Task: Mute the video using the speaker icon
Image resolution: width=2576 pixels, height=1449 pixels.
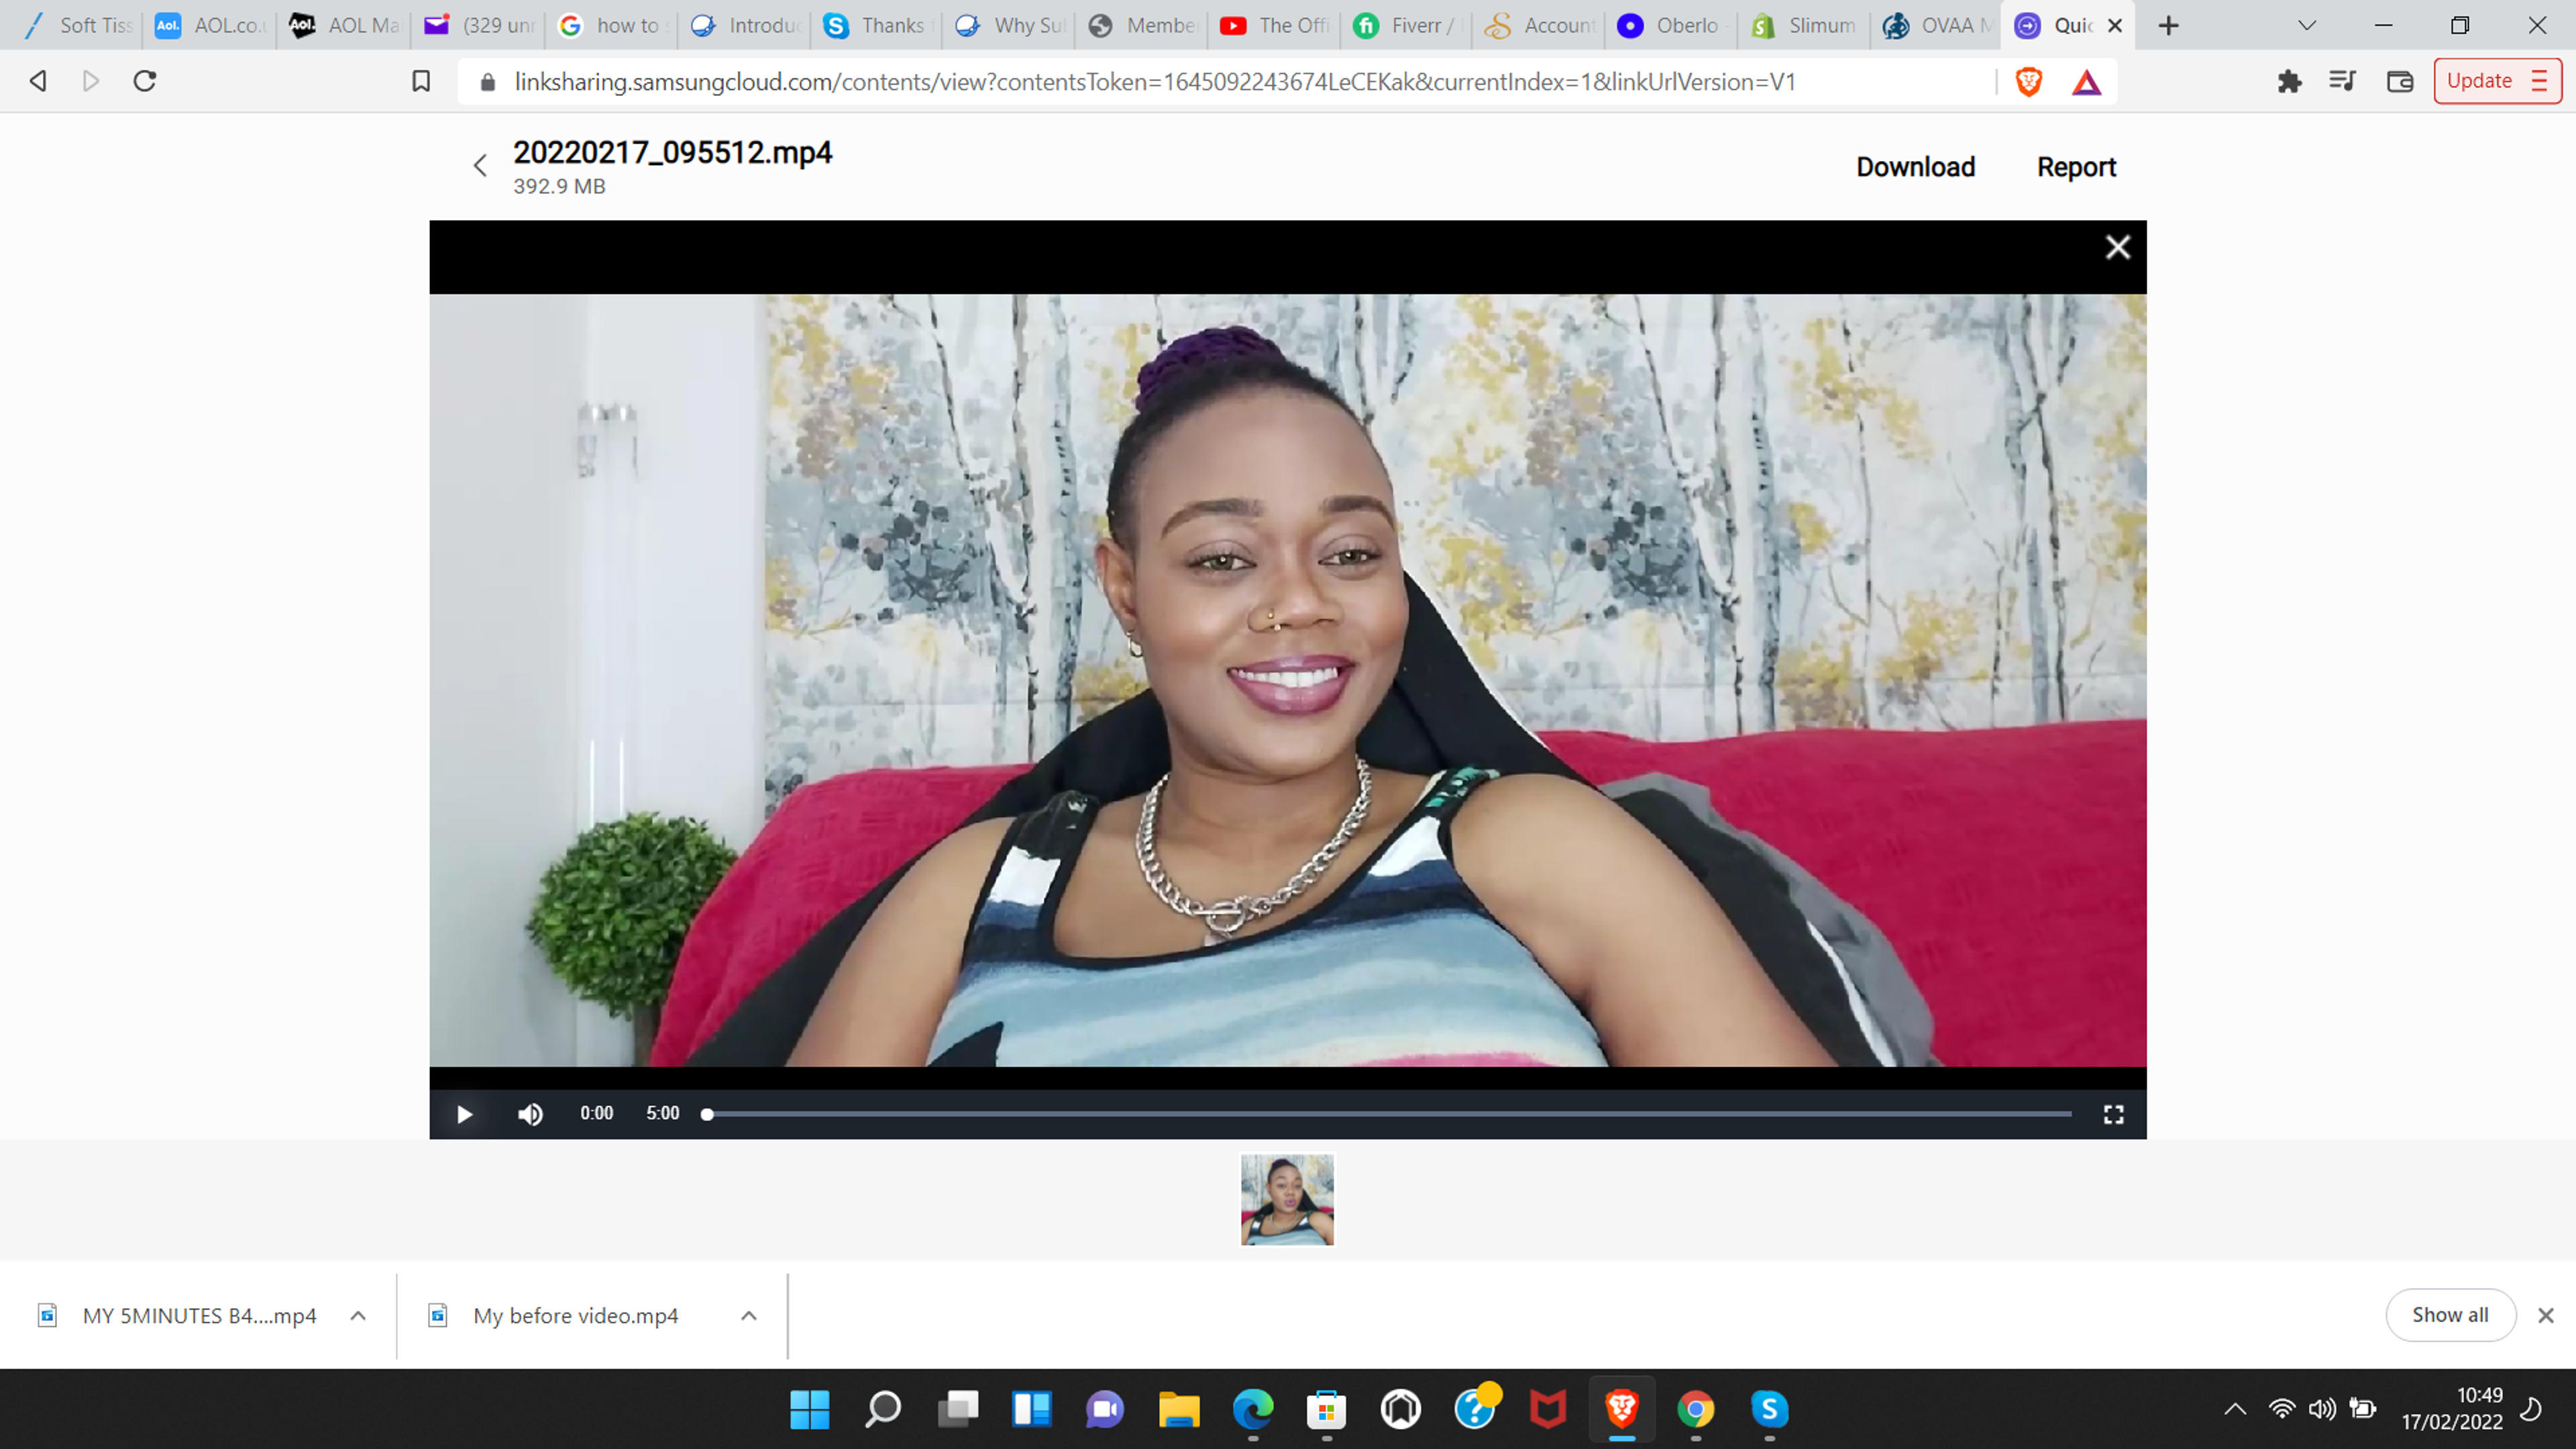Action: 530,1114
